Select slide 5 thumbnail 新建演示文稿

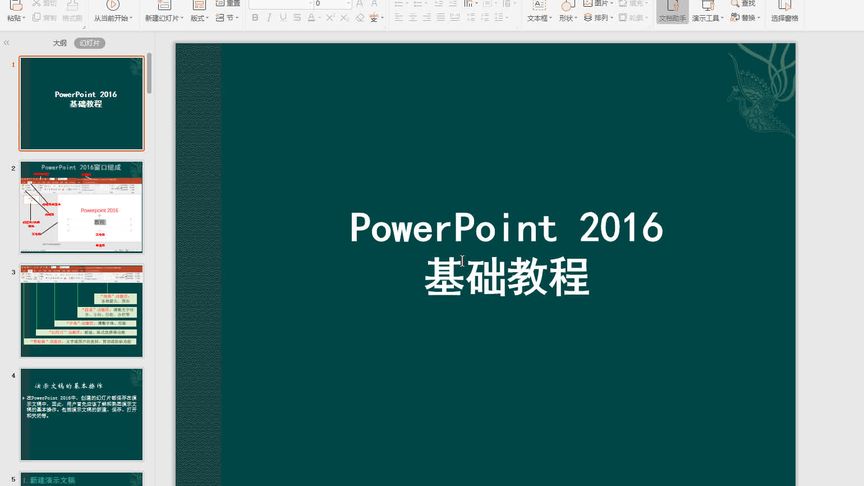[x=82, y=479]
